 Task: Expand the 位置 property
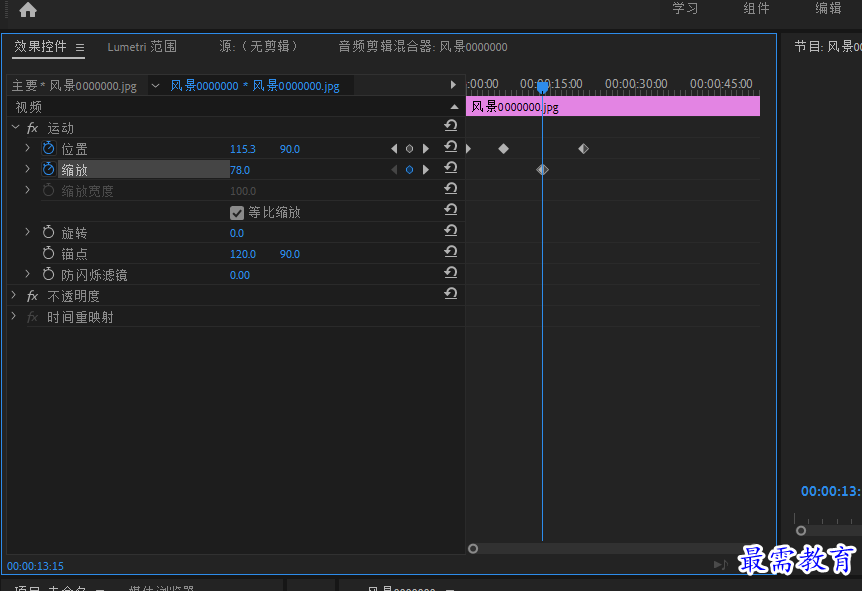[x=27, y=148]
